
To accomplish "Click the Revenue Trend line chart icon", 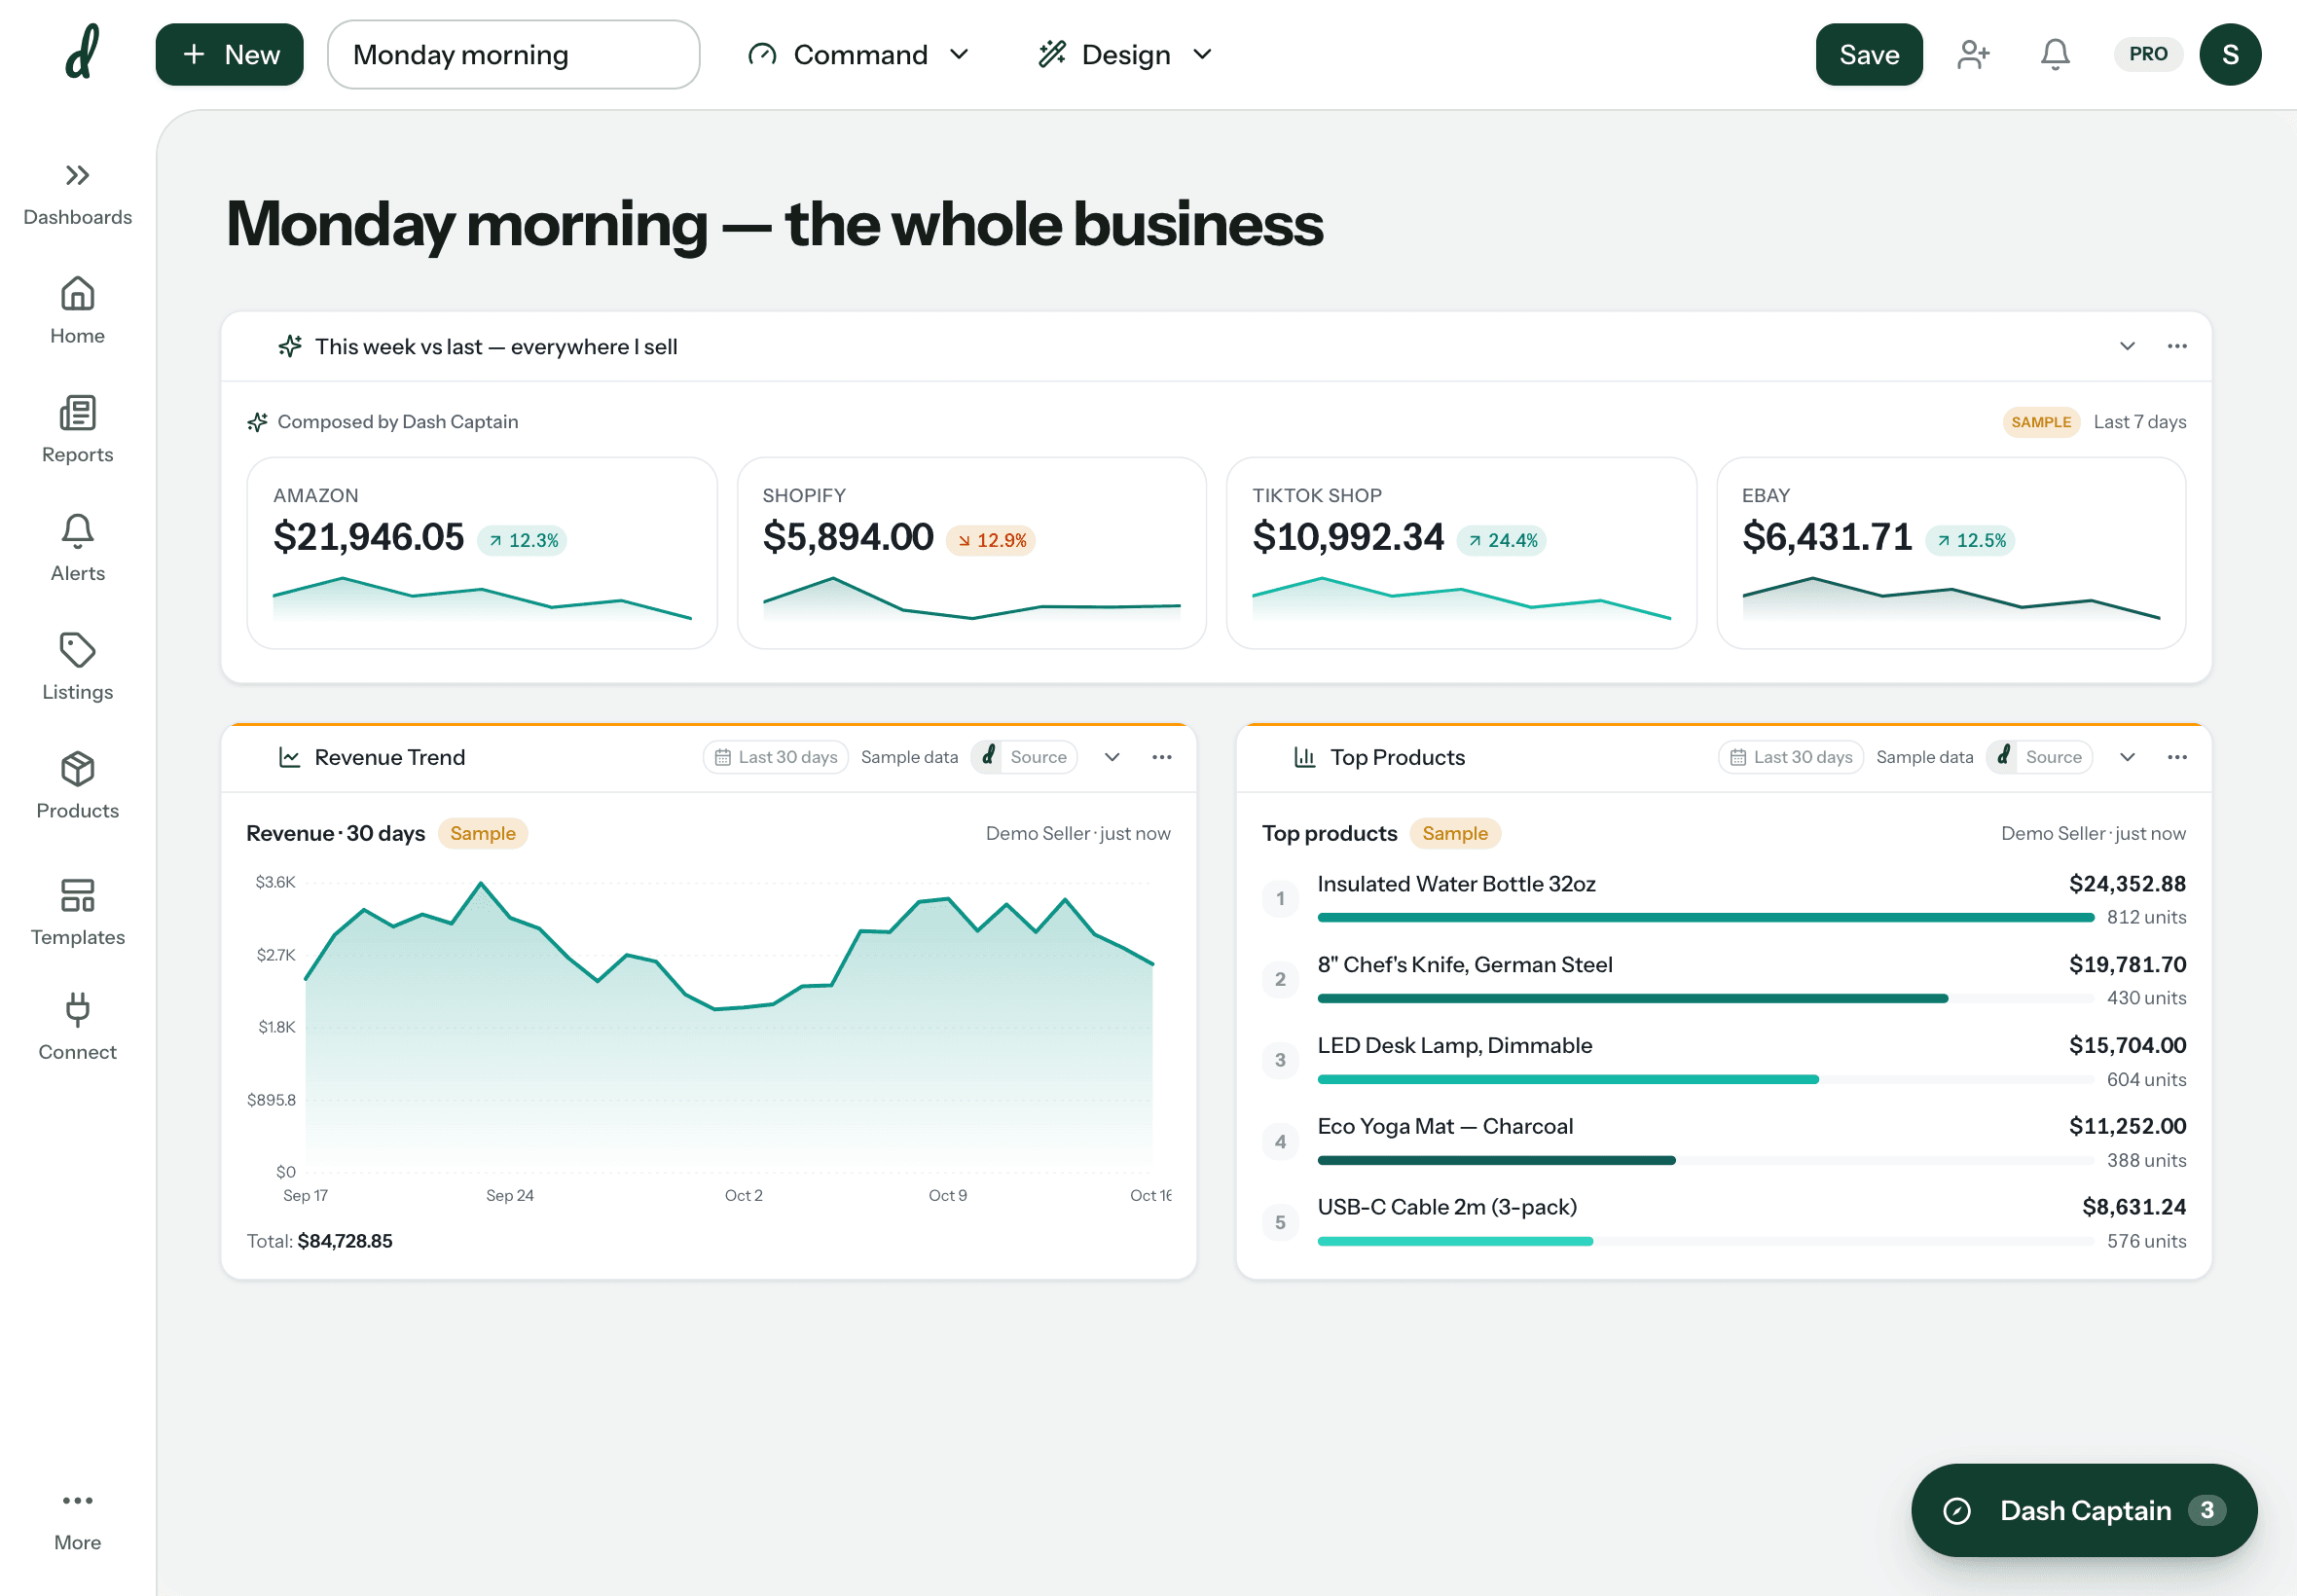I will (x=289, y=757).
